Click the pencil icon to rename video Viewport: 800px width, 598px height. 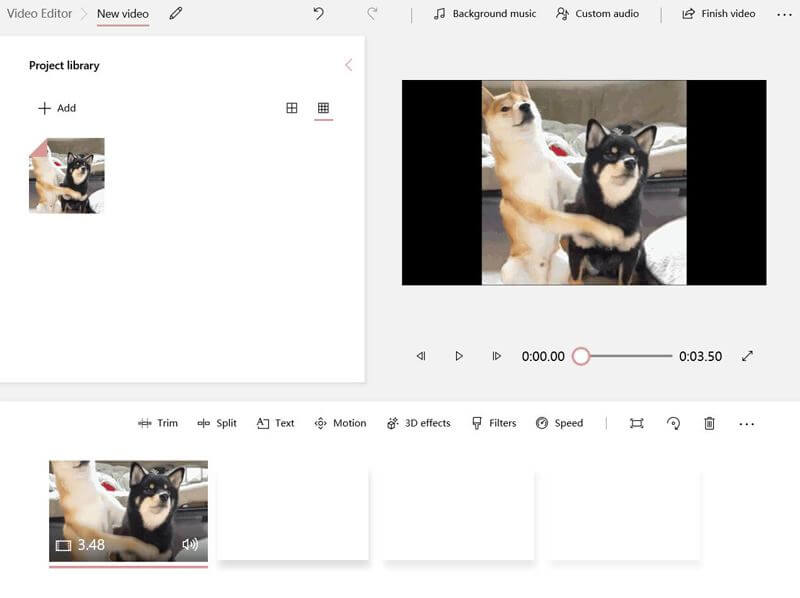point(176,14)
